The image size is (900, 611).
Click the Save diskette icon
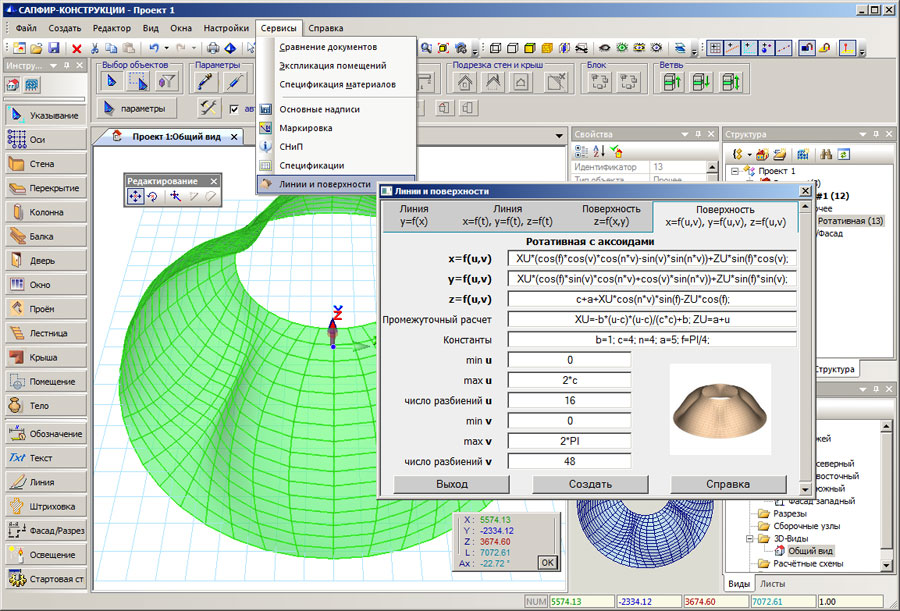(x=55, y=48)
